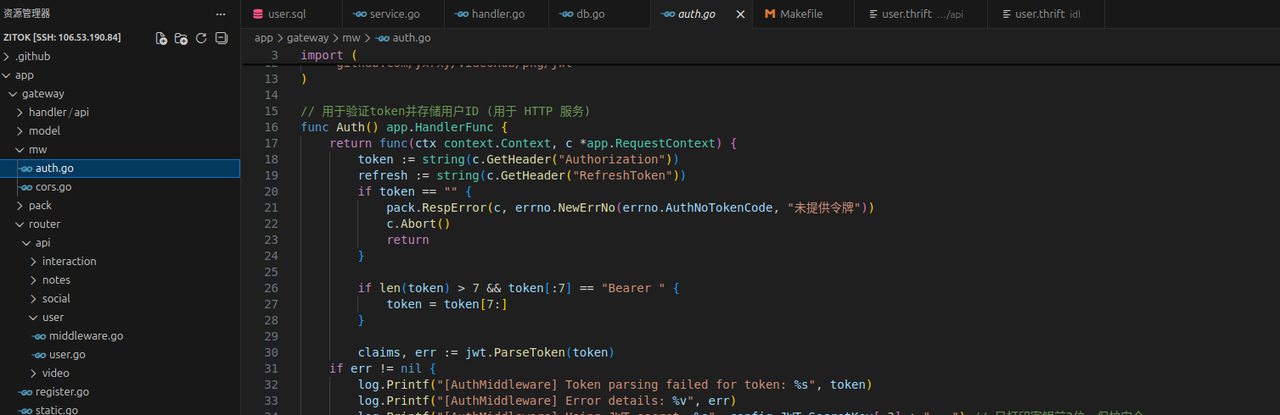Close the auth.go editor tab
The image size is (1280, 415).
point(740,14)
